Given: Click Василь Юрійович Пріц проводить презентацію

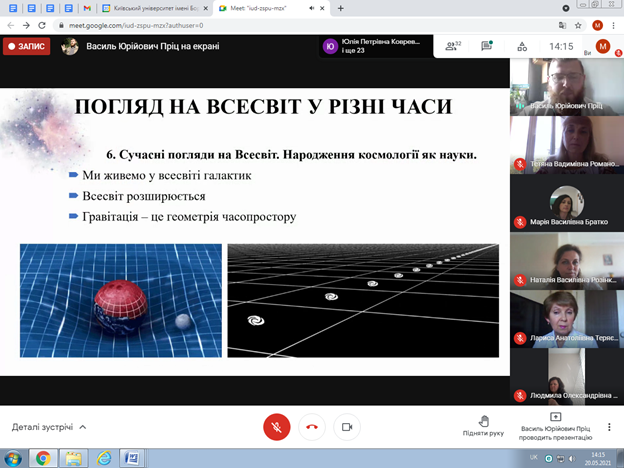Looking at the screenshot, I should click(x=555, y=427).
